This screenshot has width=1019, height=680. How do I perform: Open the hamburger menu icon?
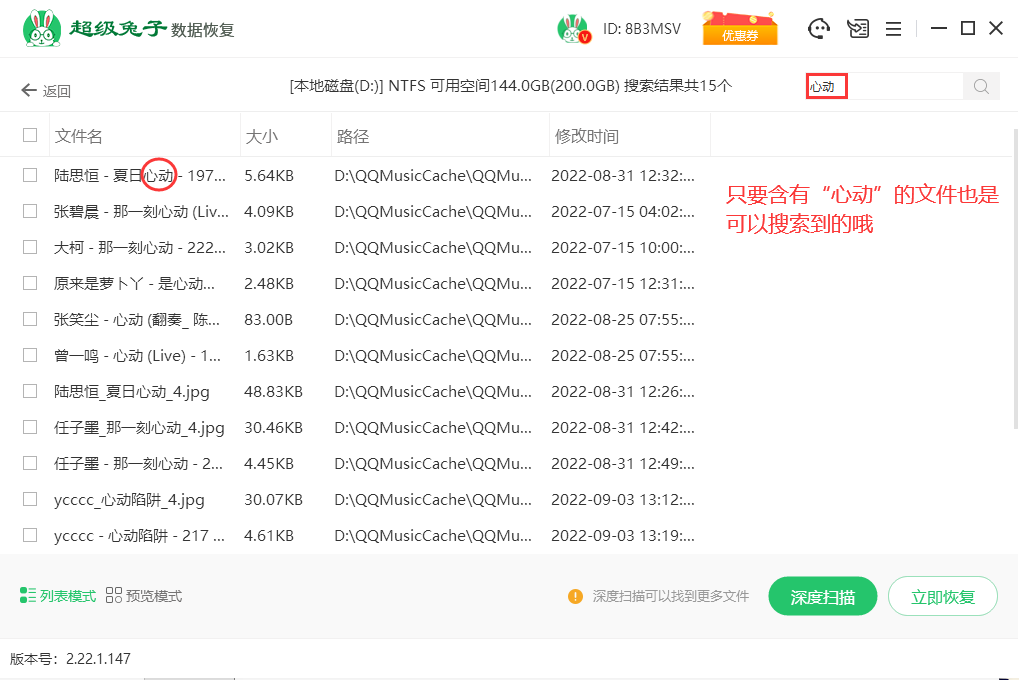893,29
